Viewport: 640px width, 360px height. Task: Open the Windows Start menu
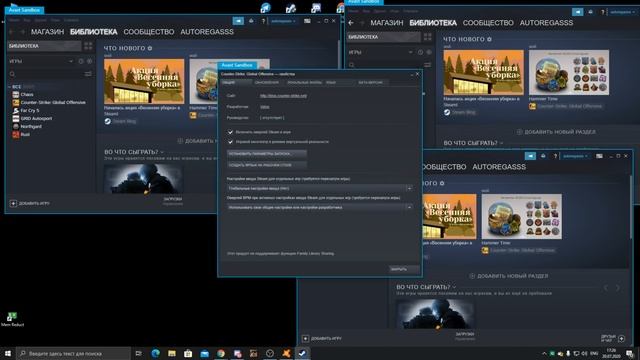pyautogui.click(x=8, y=353)
